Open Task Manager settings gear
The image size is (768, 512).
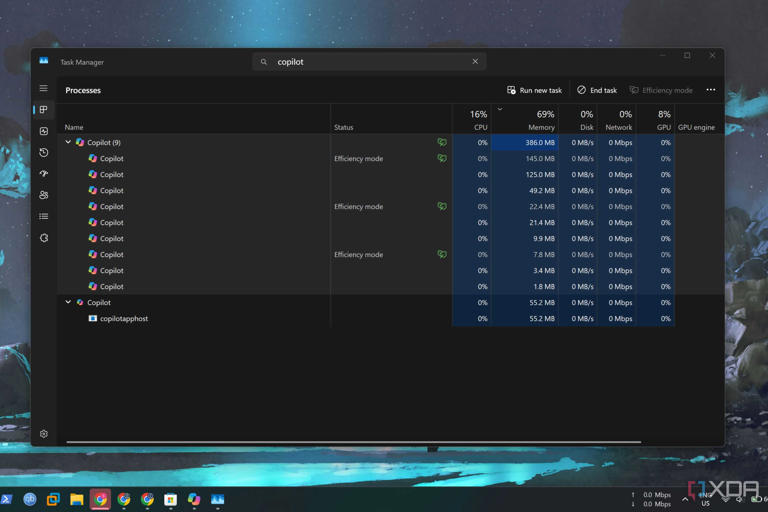(44, 434)
